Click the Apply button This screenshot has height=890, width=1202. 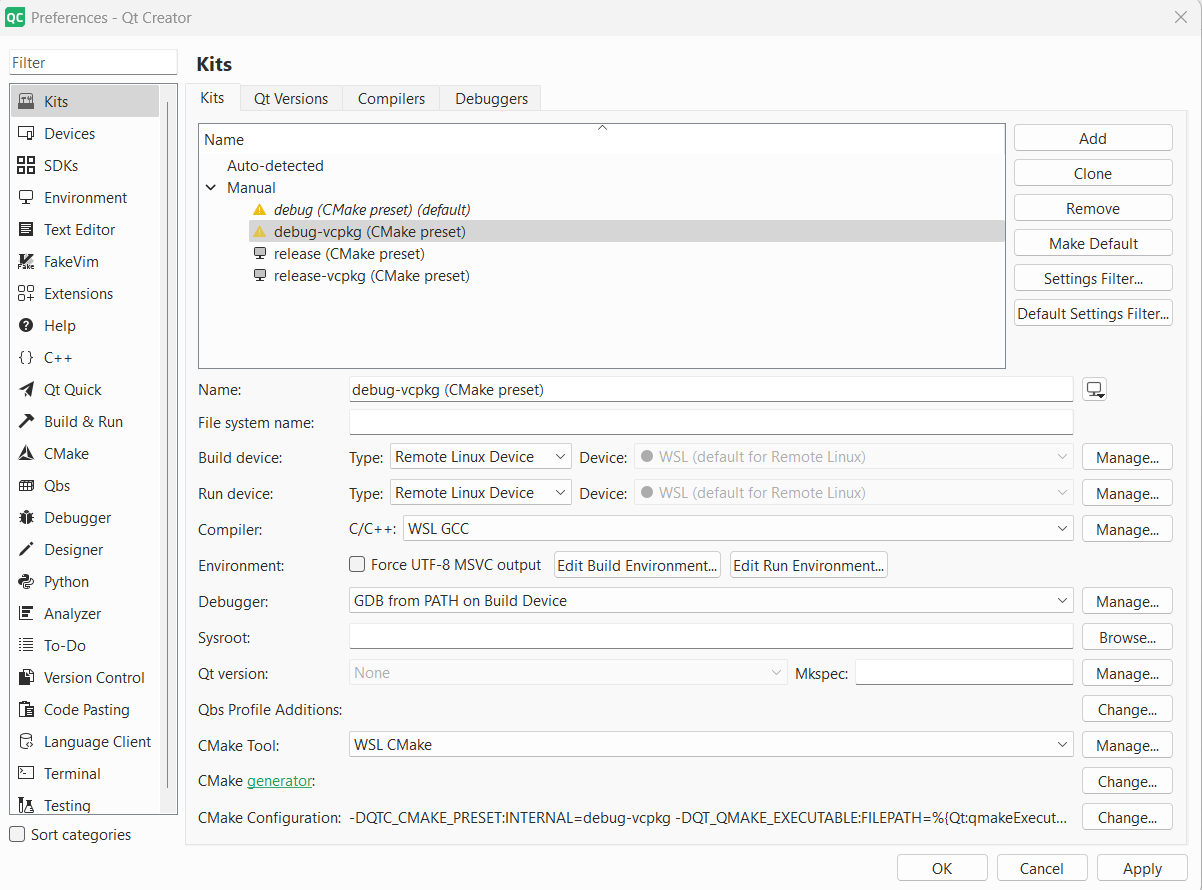click(x=1142, y=868)
